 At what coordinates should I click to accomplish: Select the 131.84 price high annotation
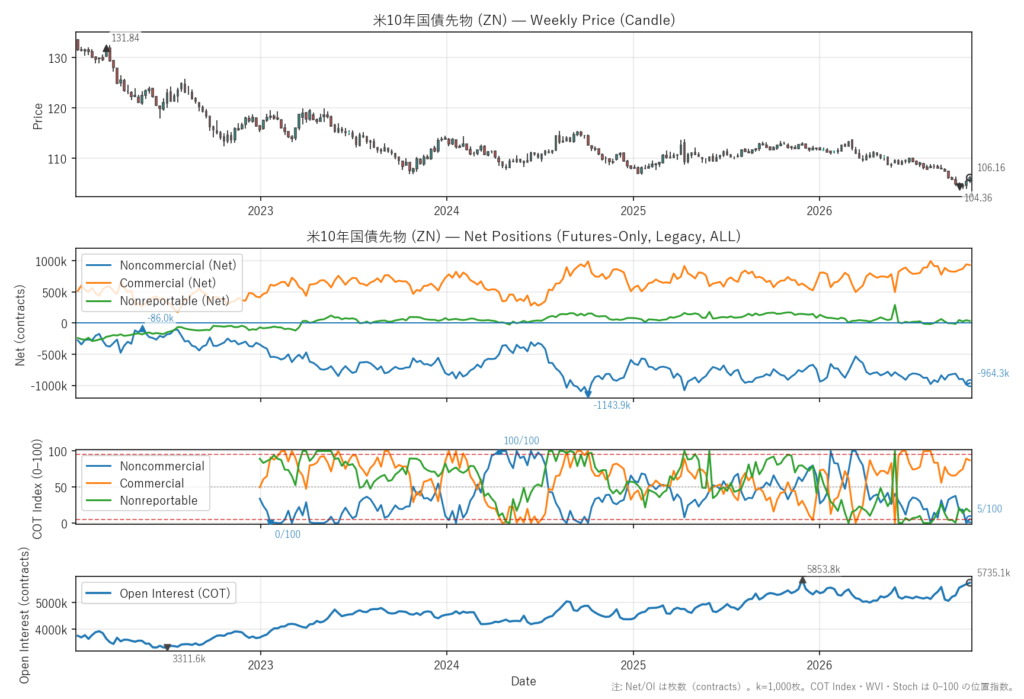[x=125, y=38]
